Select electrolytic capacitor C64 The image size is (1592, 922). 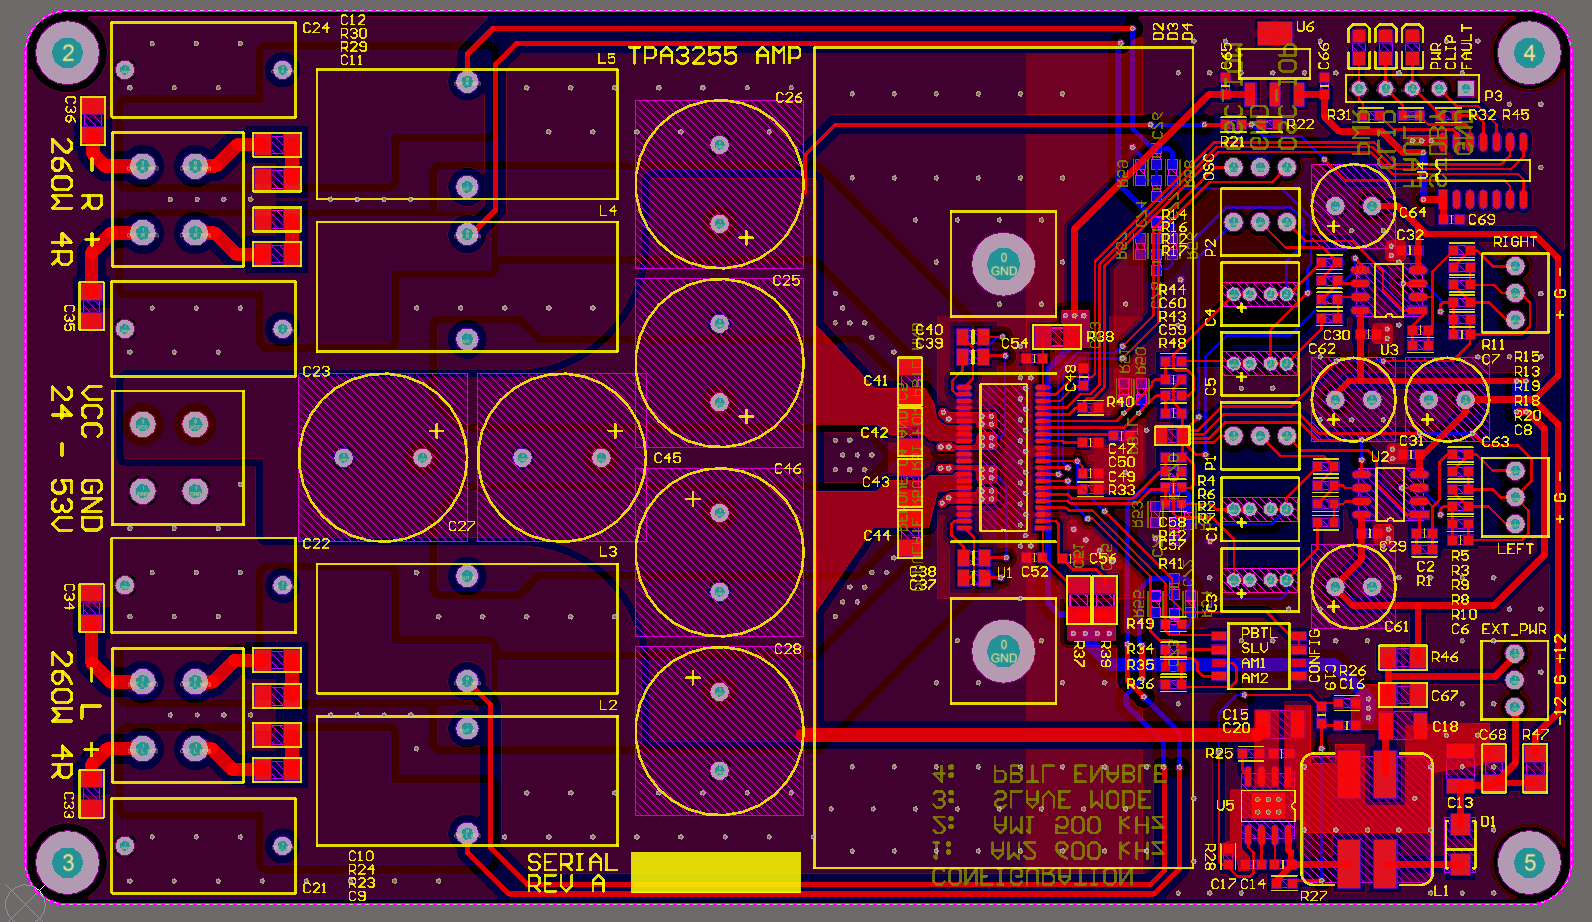tap(1353, 206)
